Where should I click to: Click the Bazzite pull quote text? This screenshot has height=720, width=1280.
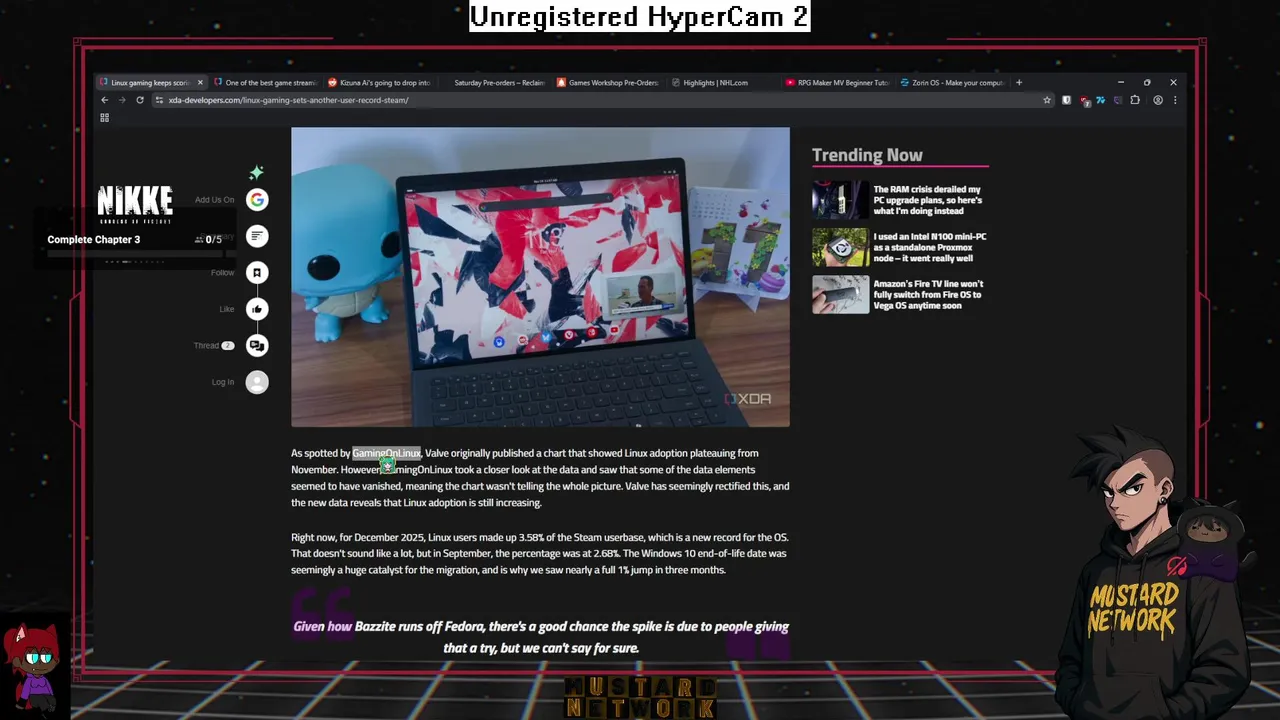pyautogui.click(x=541, y=637)
